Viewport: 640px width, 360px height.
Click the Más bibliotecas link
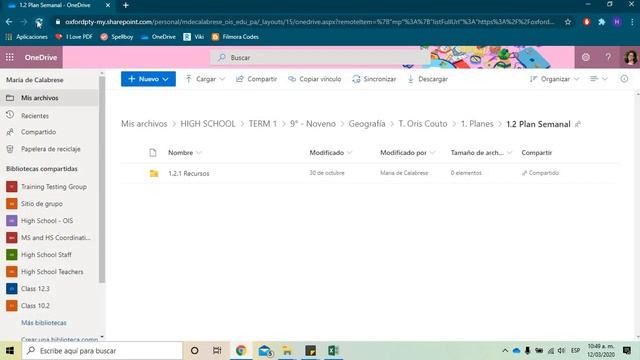pos(44,322)
